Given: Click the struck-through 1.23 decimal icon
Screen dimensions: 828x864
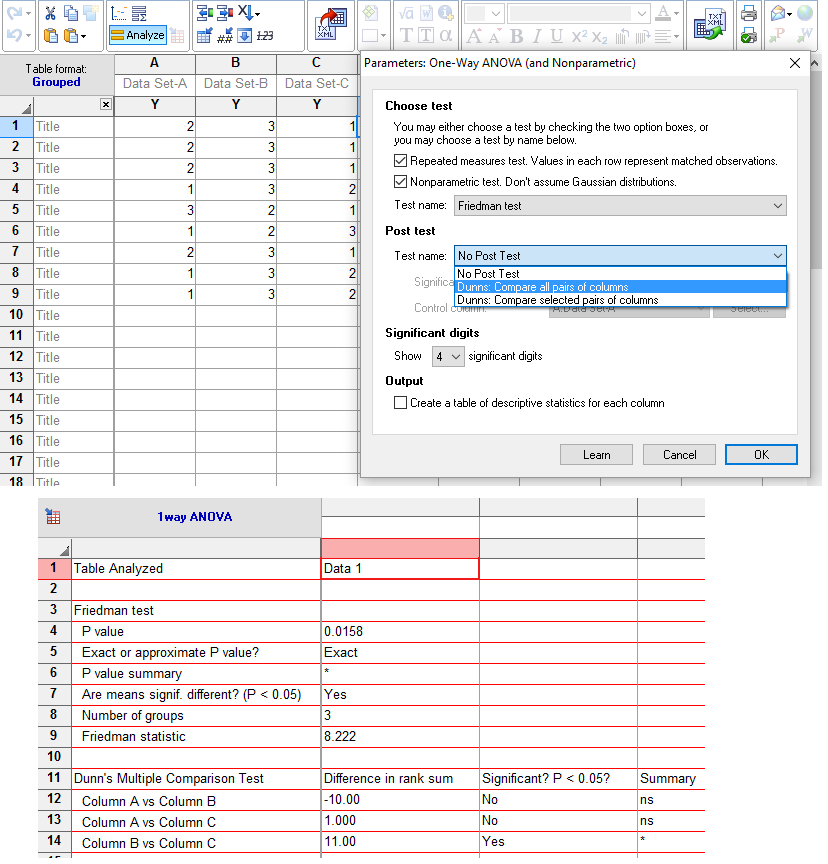Looking at the screenshot, I should pyautogui.click(x=265, y=36).
